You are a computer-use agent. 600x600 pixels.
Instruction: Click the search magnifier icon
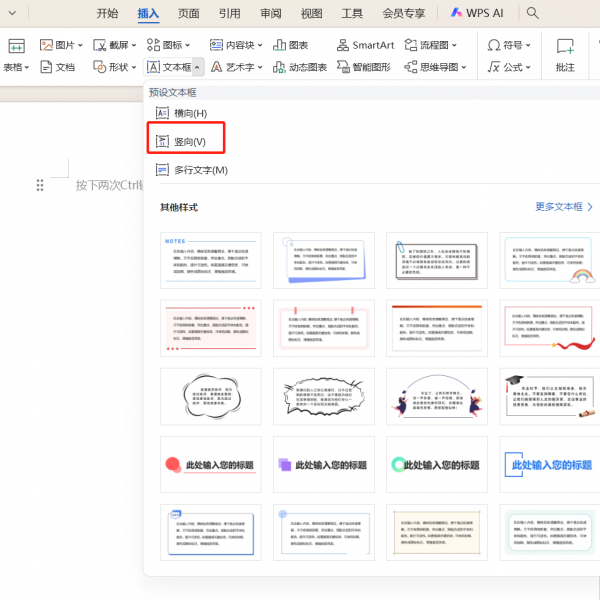(533, 13)
